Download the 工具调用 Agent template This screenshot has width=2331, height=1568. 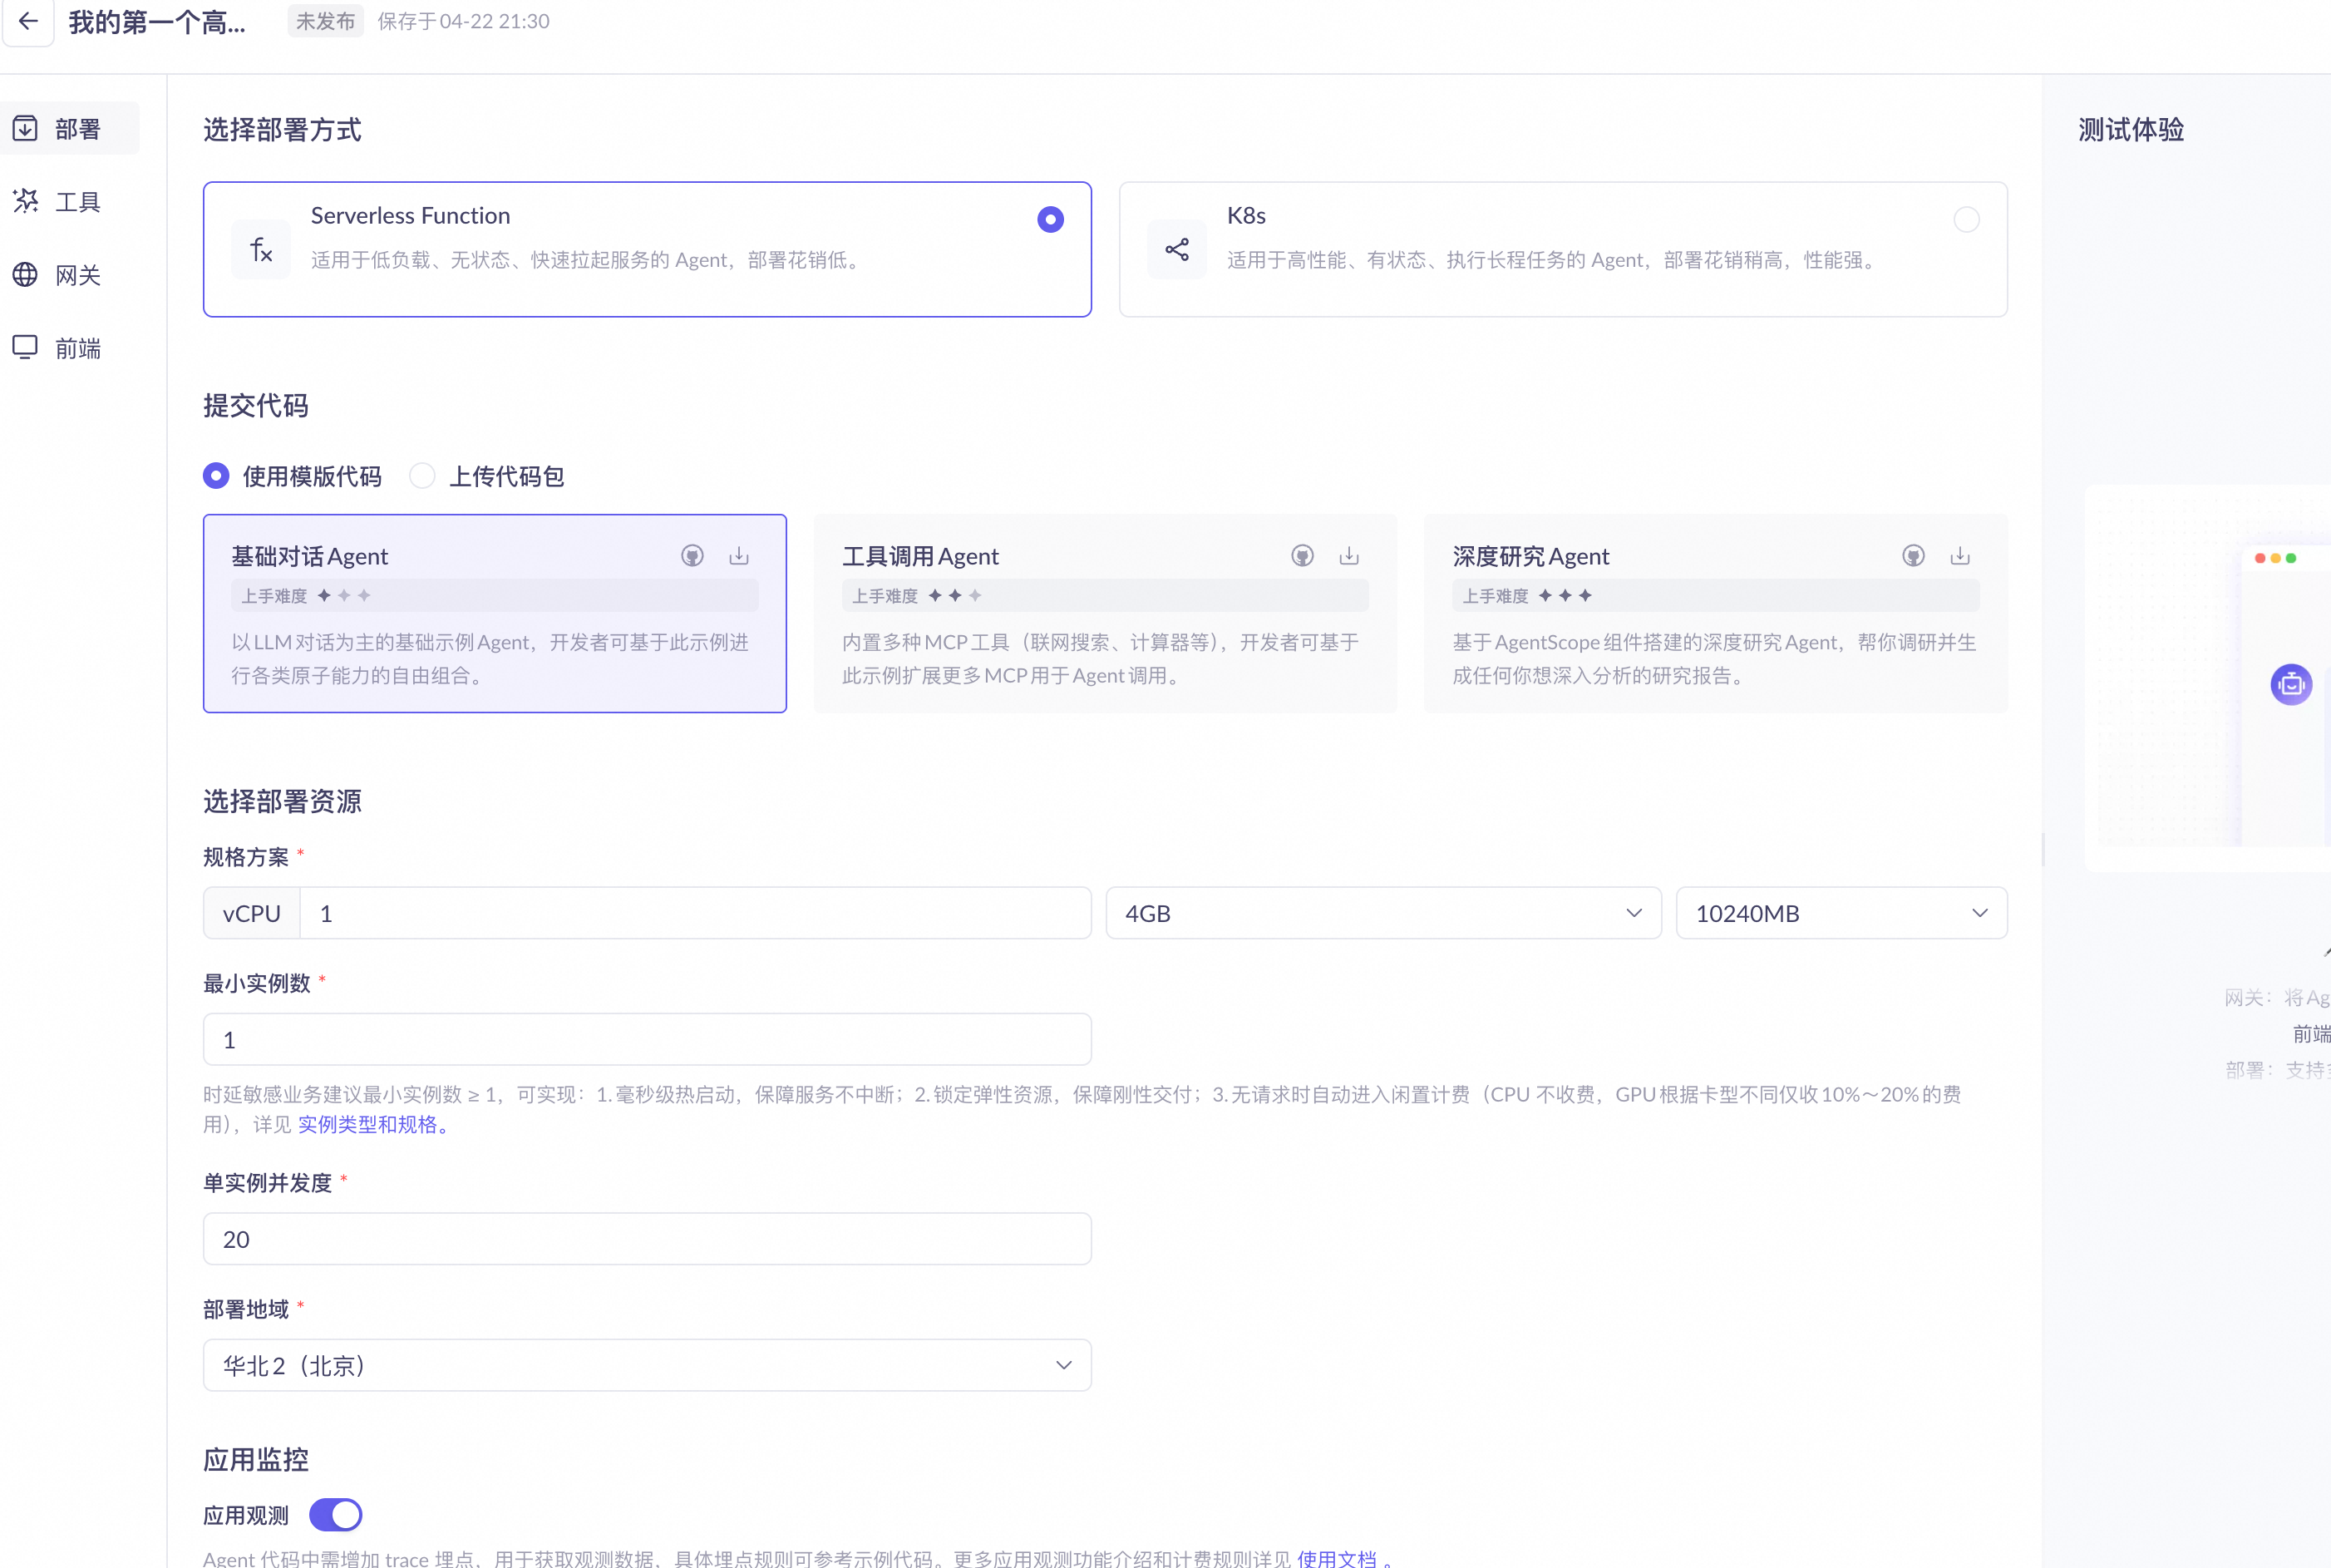click(x=1349, y=556)
